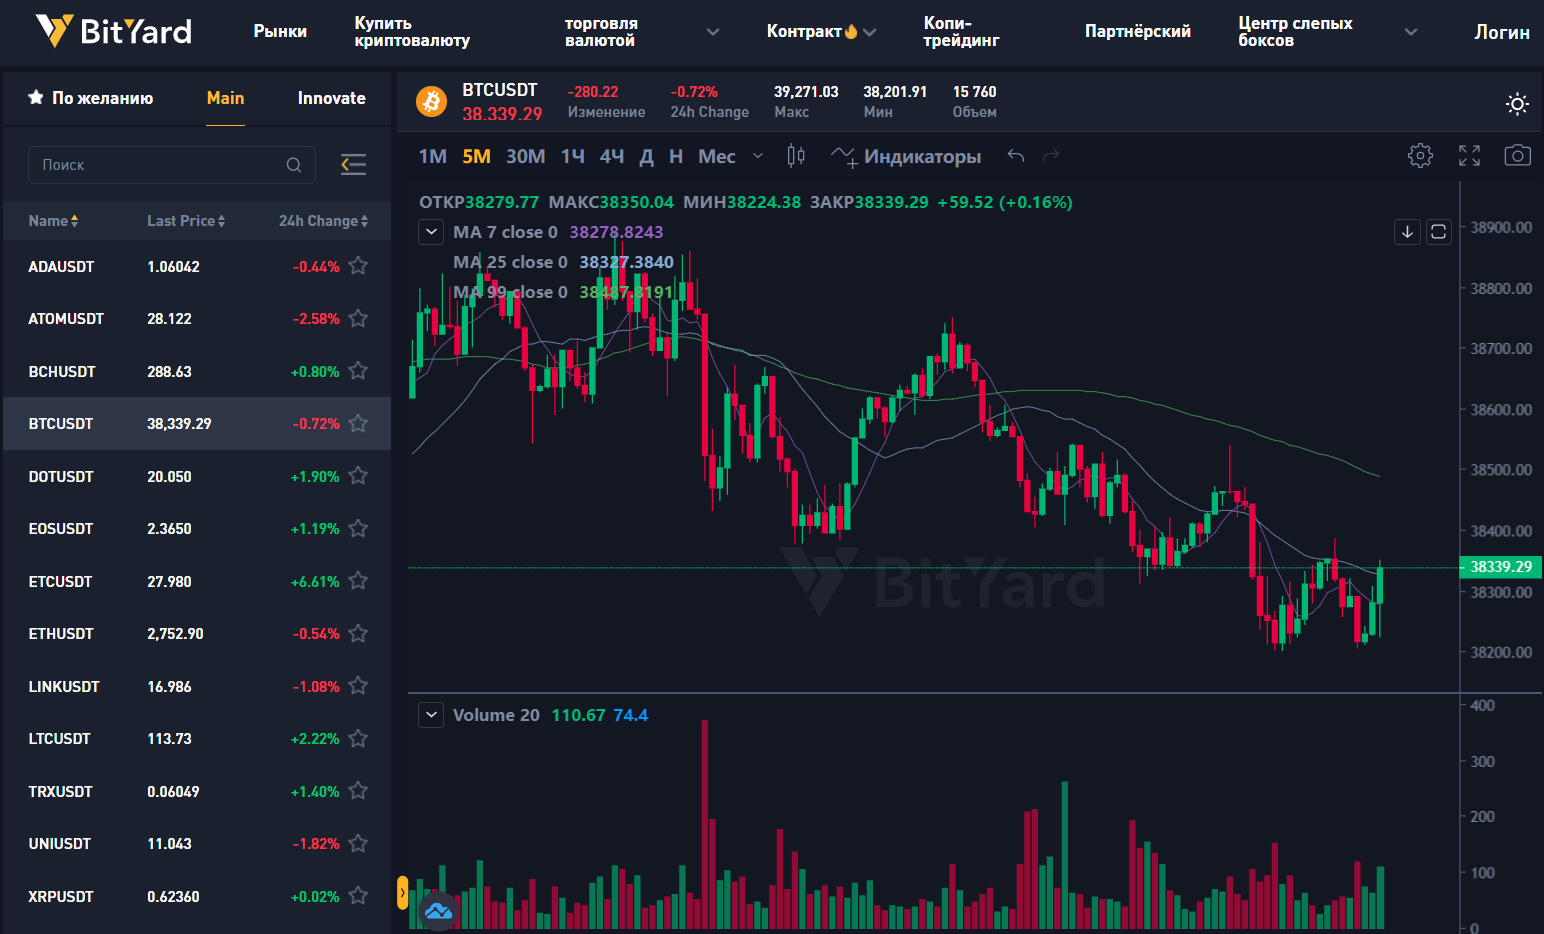This screenshot has height=934, width=1544.
Task: Open the Партнёрский page
Action: [x=1138, y=32]
